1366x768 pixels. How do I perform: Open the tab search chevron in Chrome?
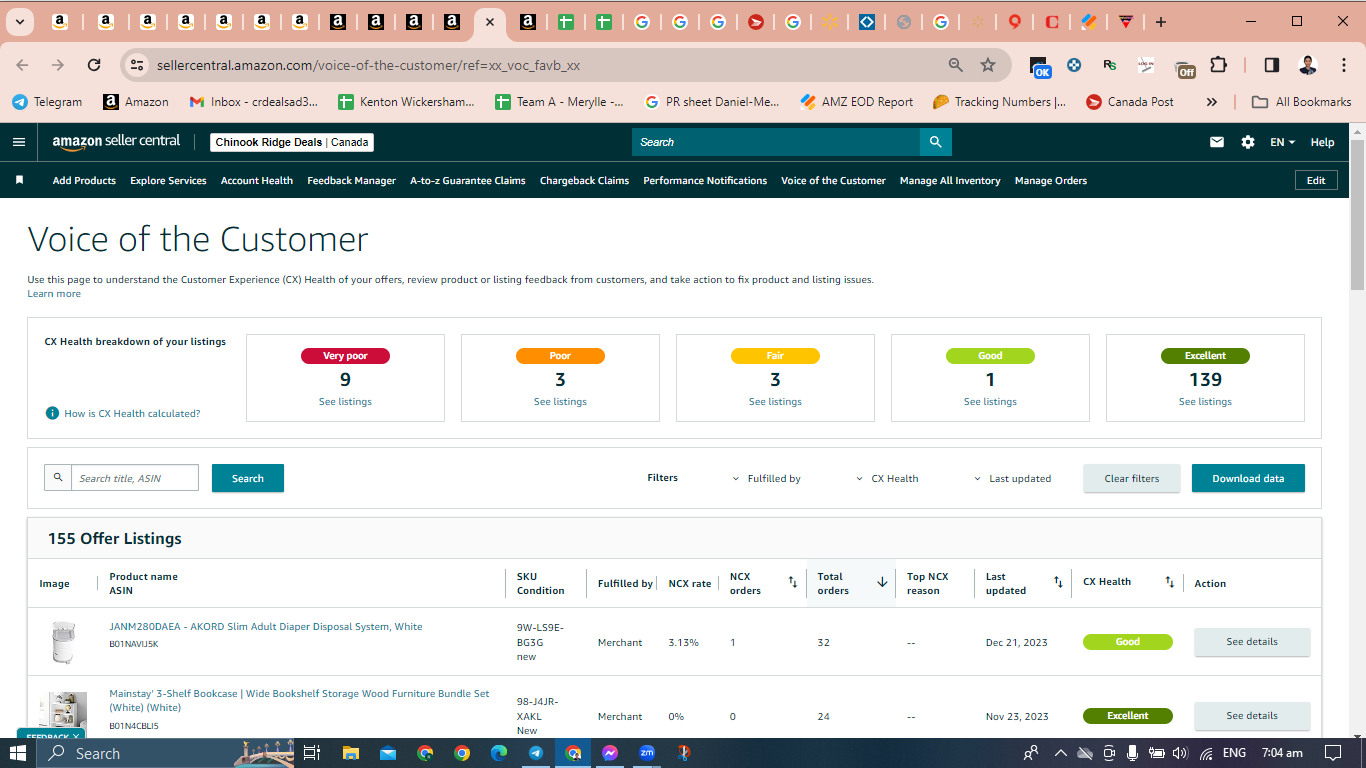(x=20, y=22)
